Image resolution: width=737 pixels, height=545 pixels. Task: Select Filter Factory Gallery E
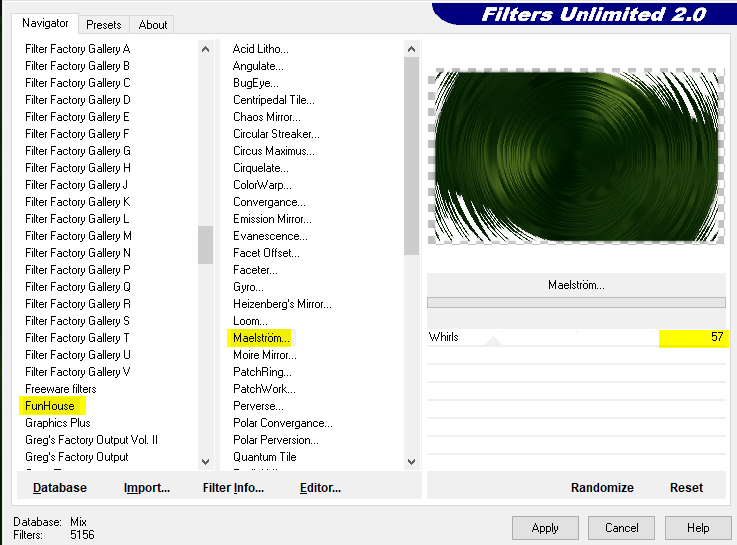pos(77,117)
